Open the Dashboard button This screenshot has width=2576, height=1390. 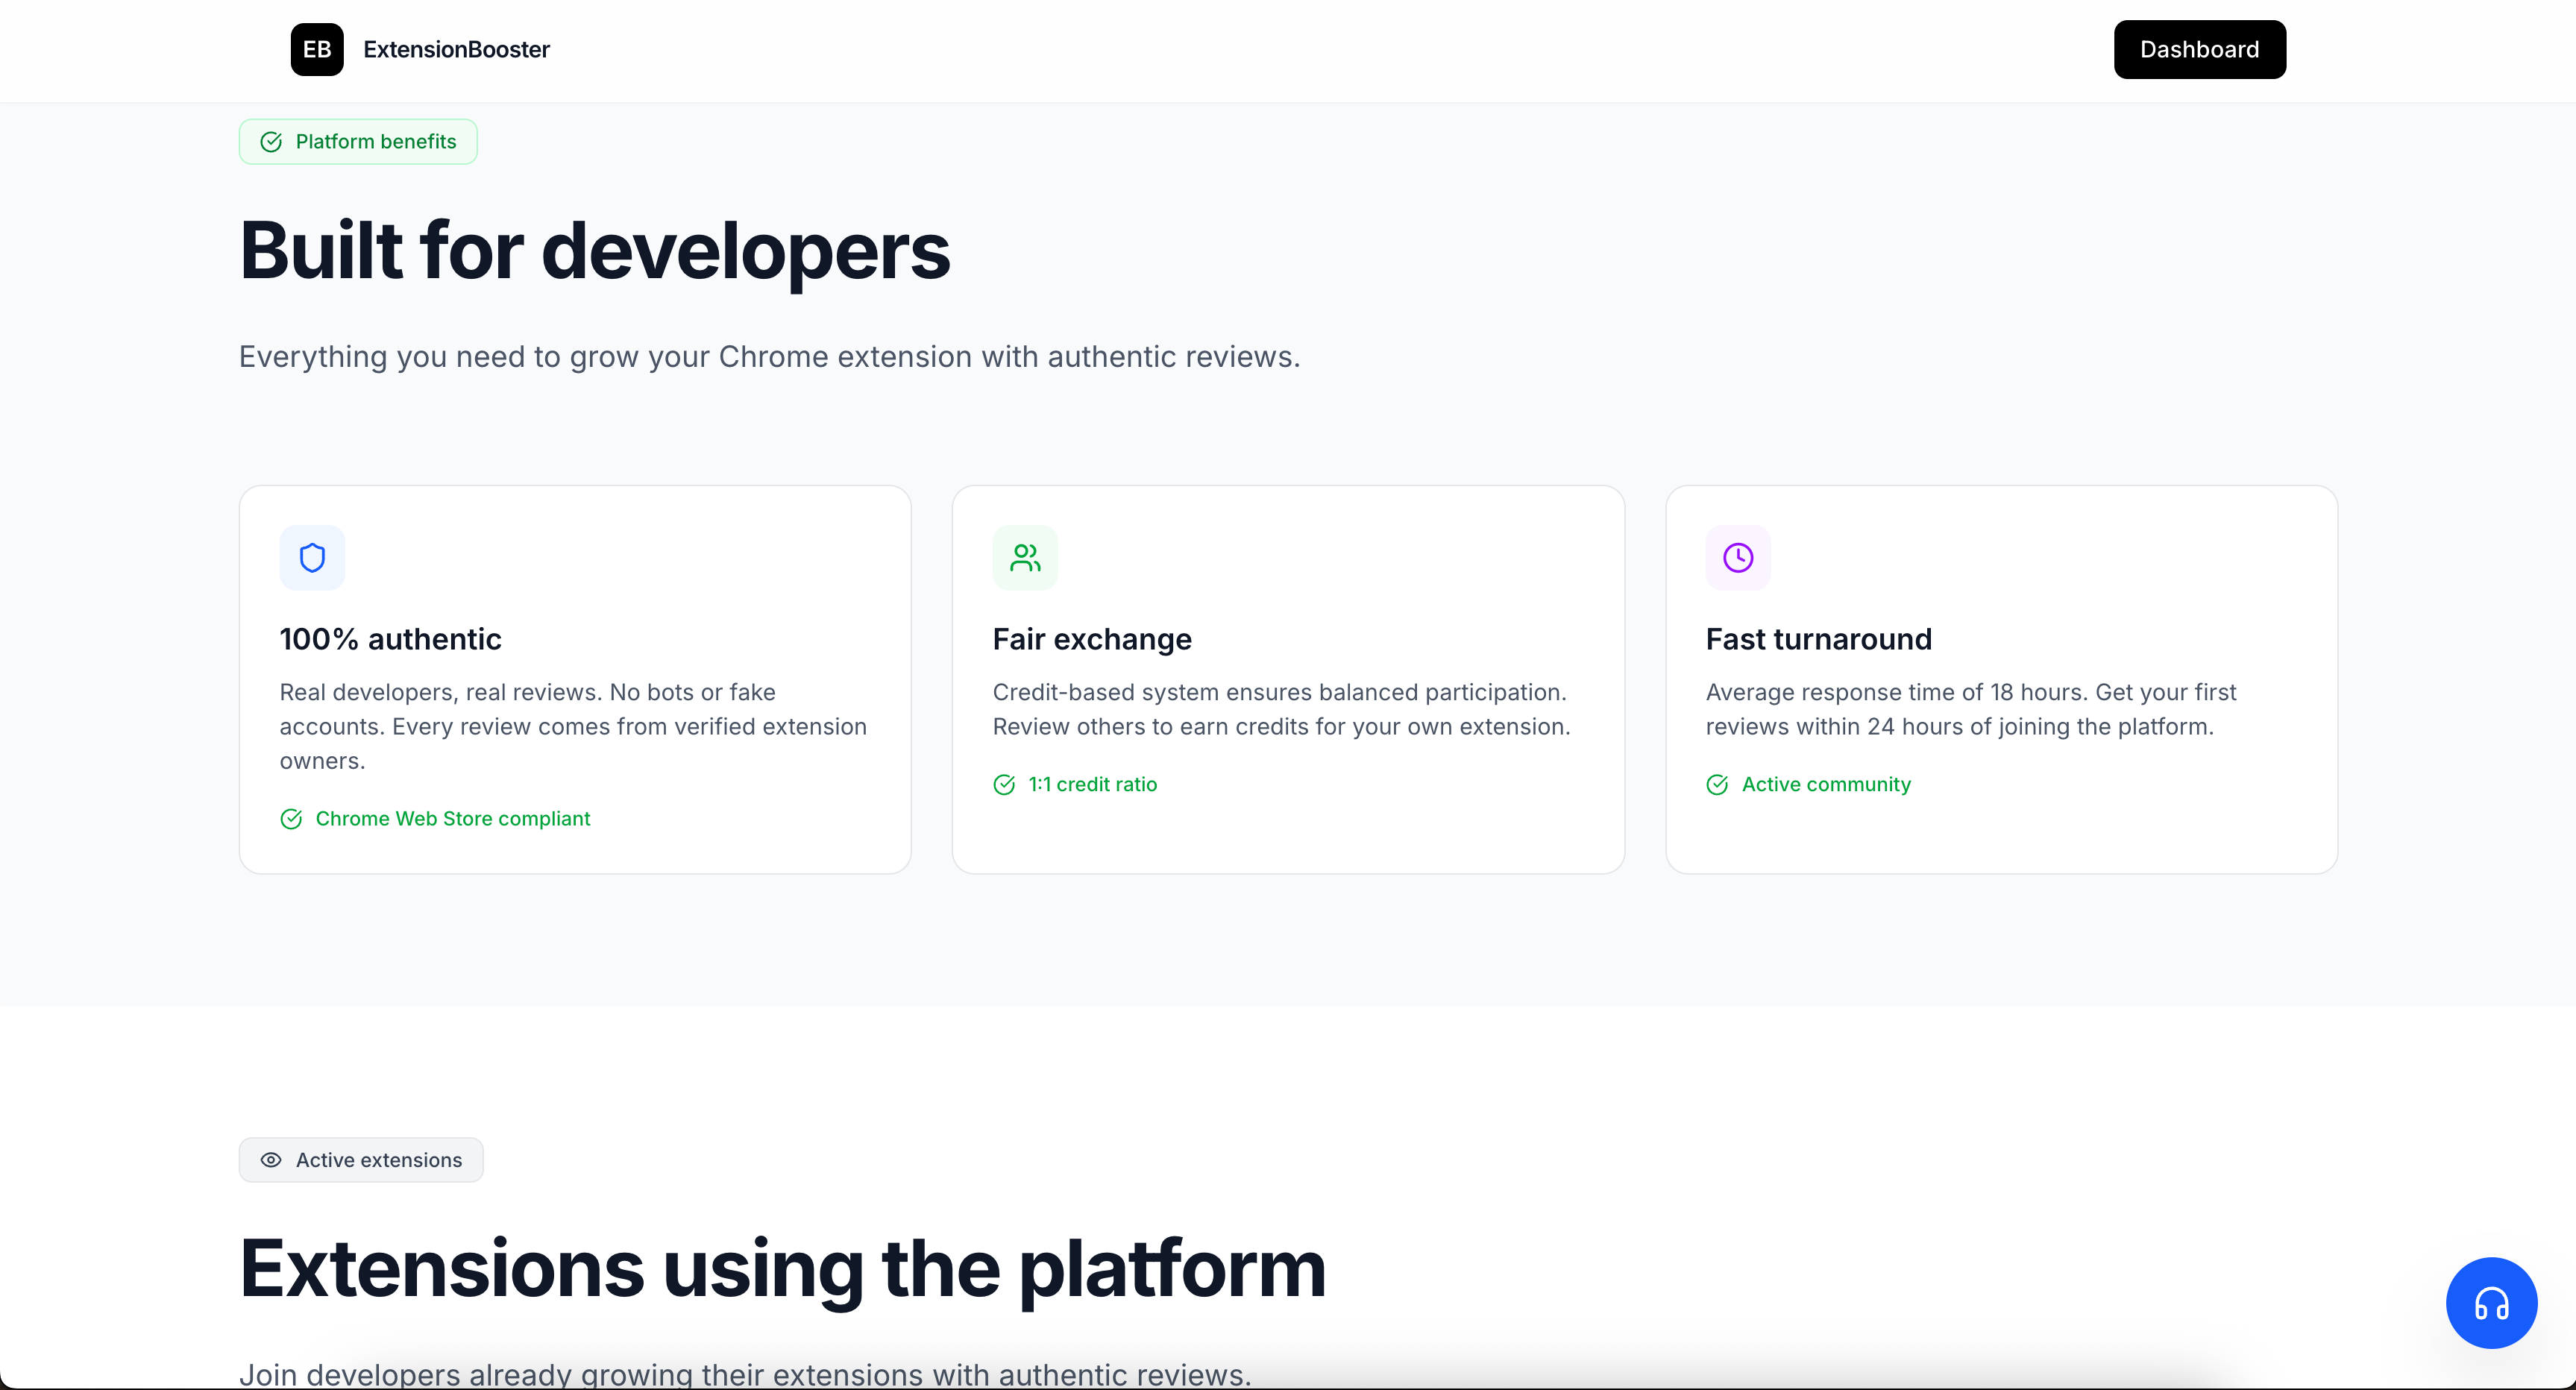coord(2199,49)
